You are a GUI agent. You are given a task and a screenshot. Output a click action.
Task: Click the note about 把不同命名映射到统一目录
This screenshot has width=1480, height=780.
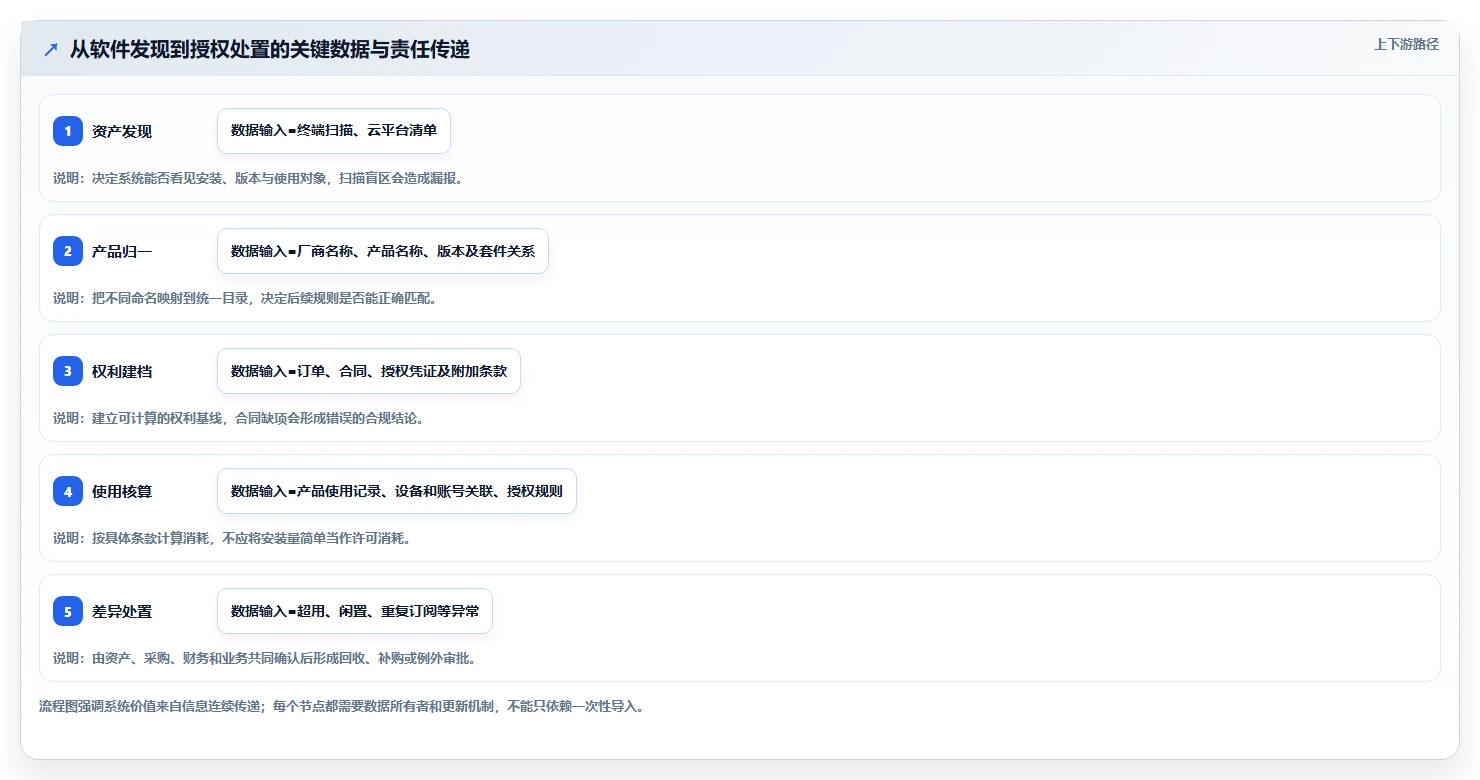pos(245,298)
